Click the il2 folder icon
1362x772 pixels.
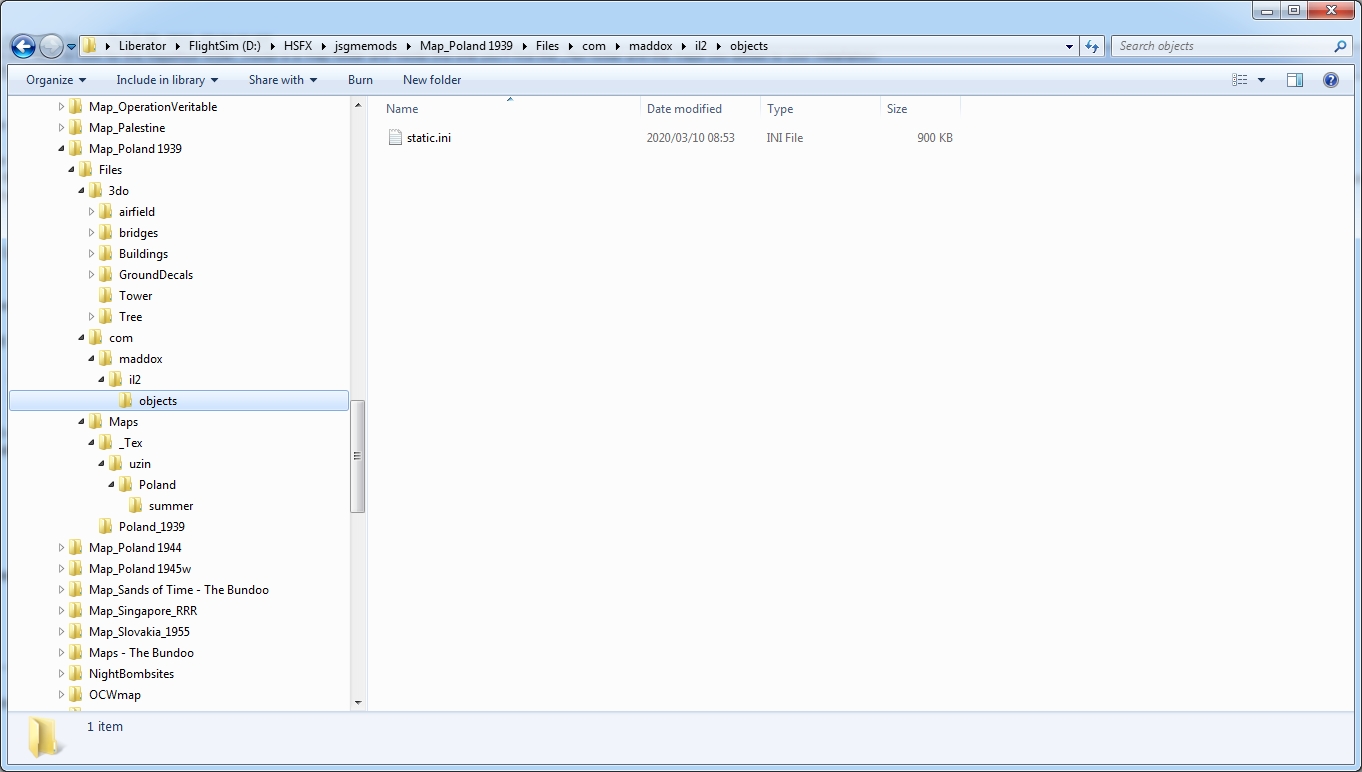tap(115, 380)
